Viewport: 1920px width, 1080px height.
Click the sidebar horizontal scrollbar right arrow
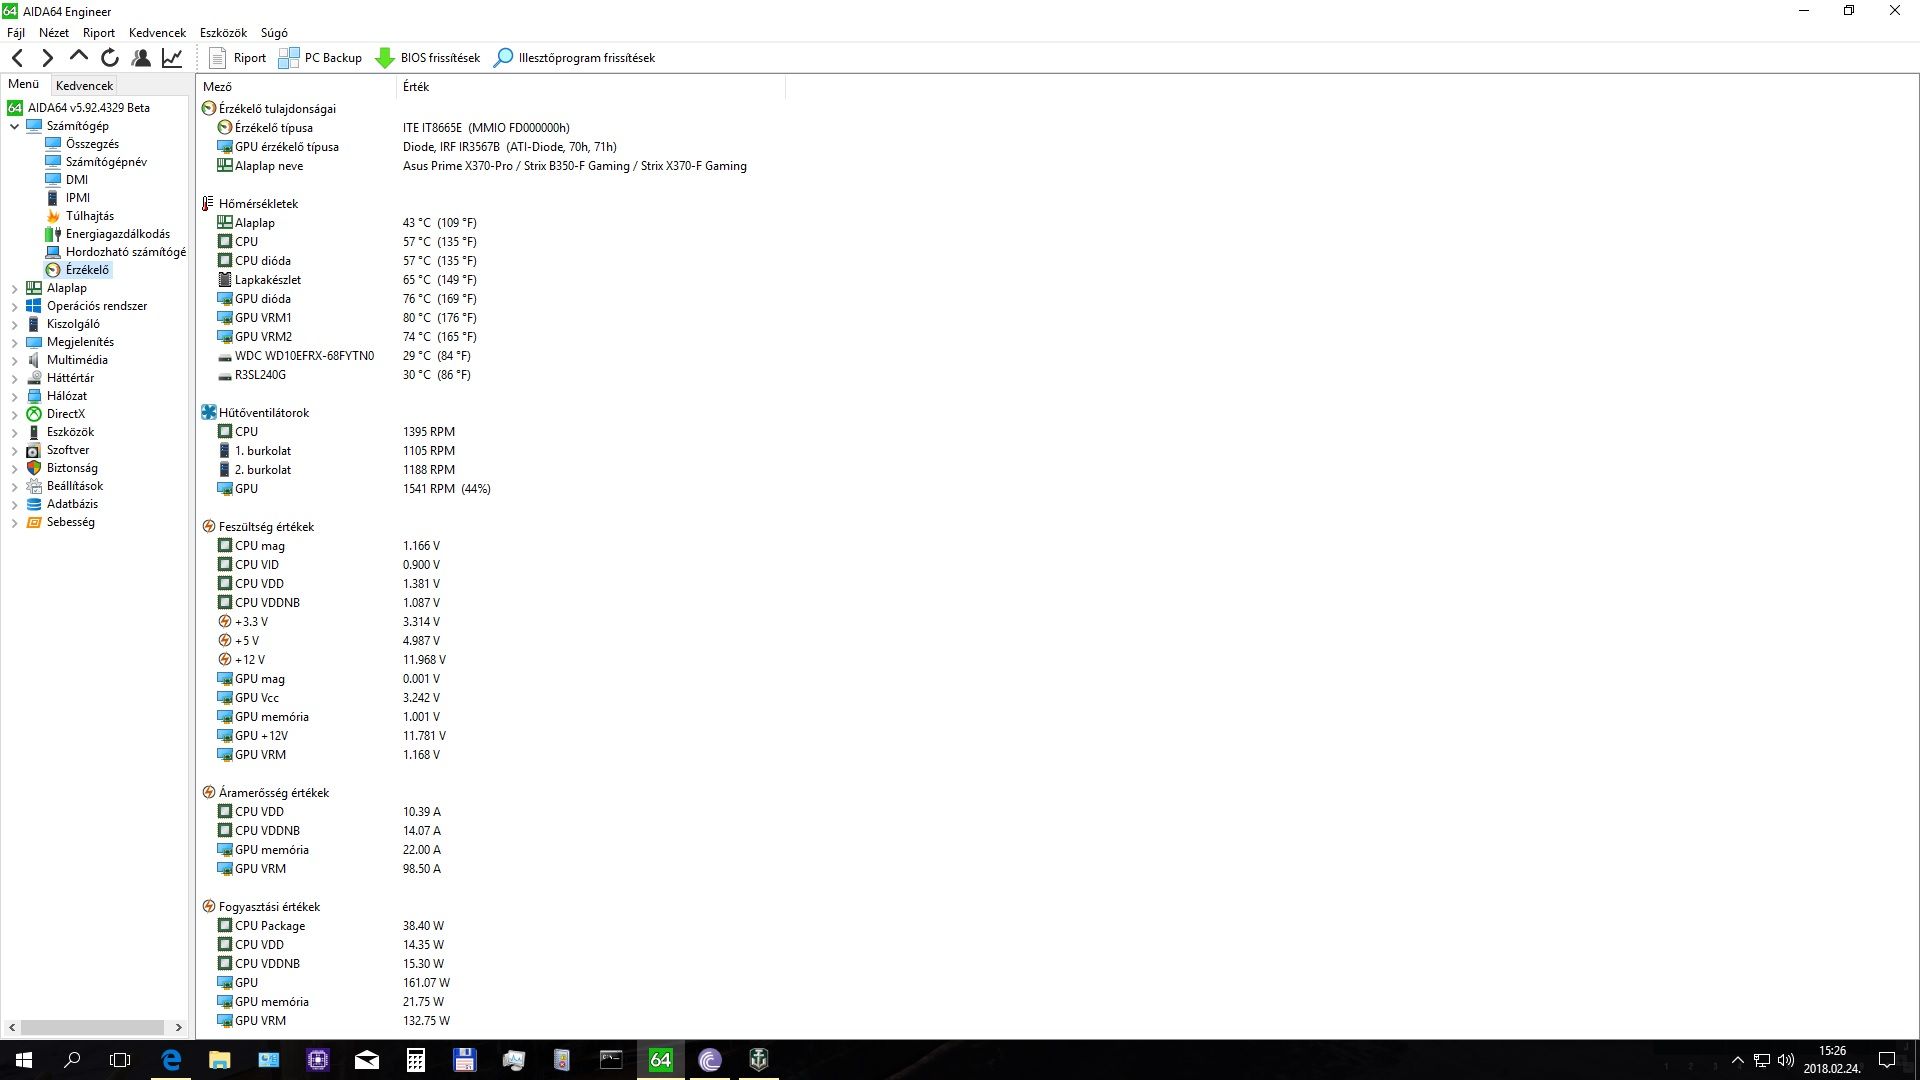179,1027
